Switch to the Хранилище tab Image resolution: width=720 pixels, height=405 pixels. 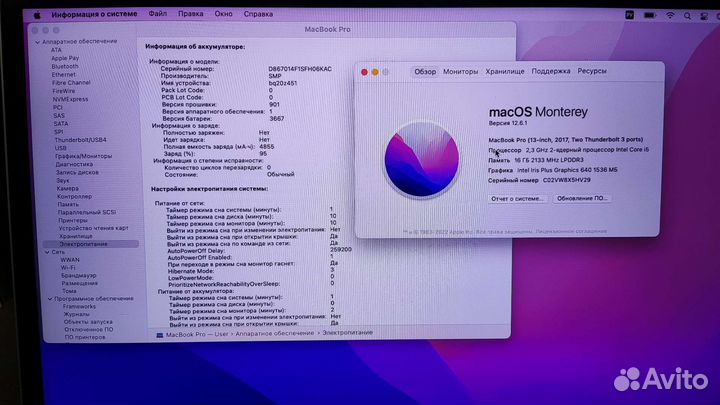[505, 71]
